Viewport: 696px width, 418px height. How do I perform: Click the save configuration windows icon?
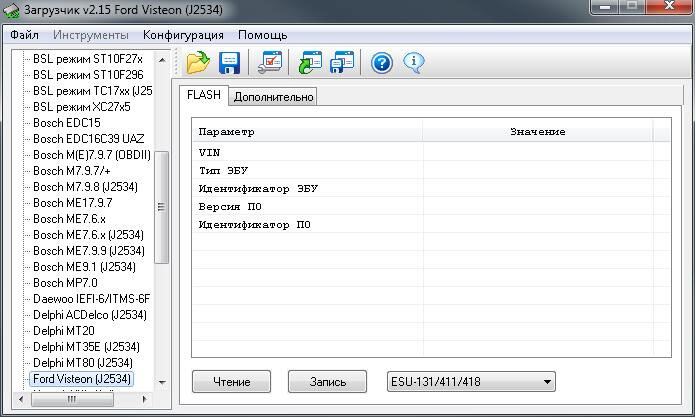[x=343, y=63]
